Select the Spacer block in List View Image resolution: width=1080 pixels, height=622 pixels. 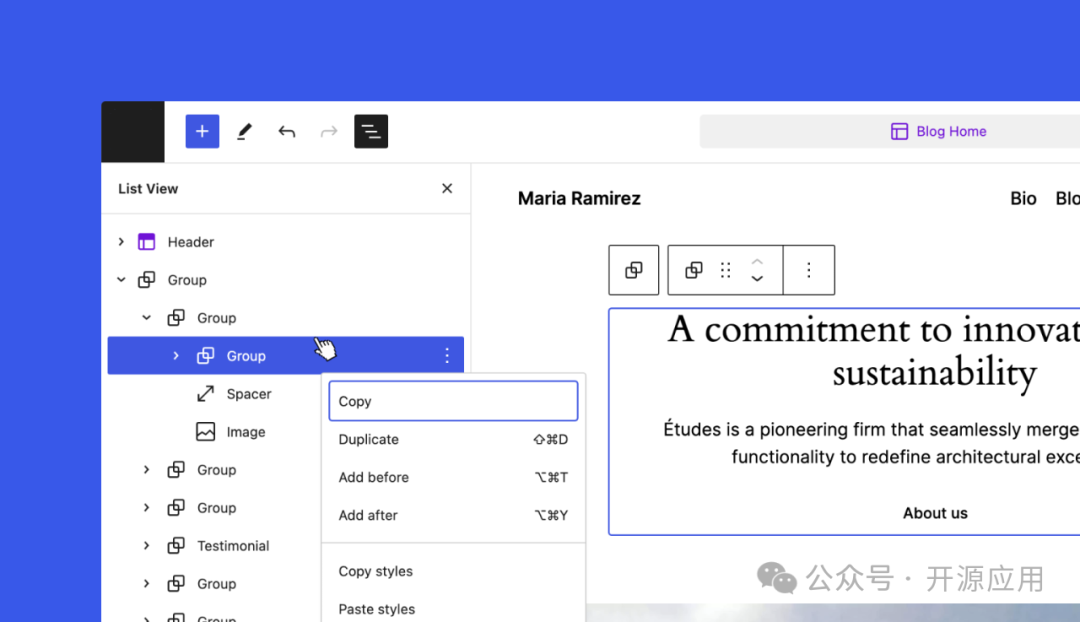coord(248,394)
